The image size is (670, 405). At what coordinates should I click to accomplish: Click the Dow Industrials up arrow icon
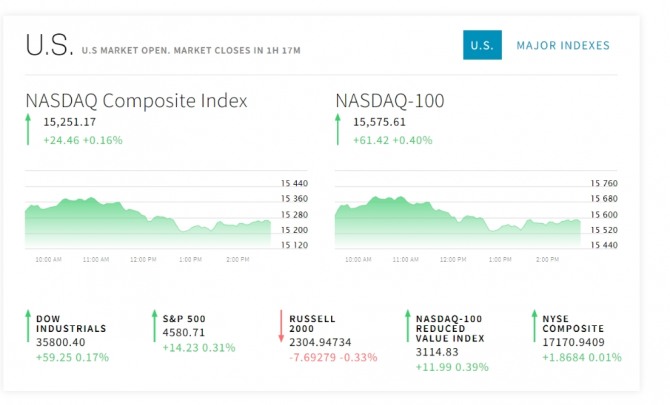pos(29,327)
